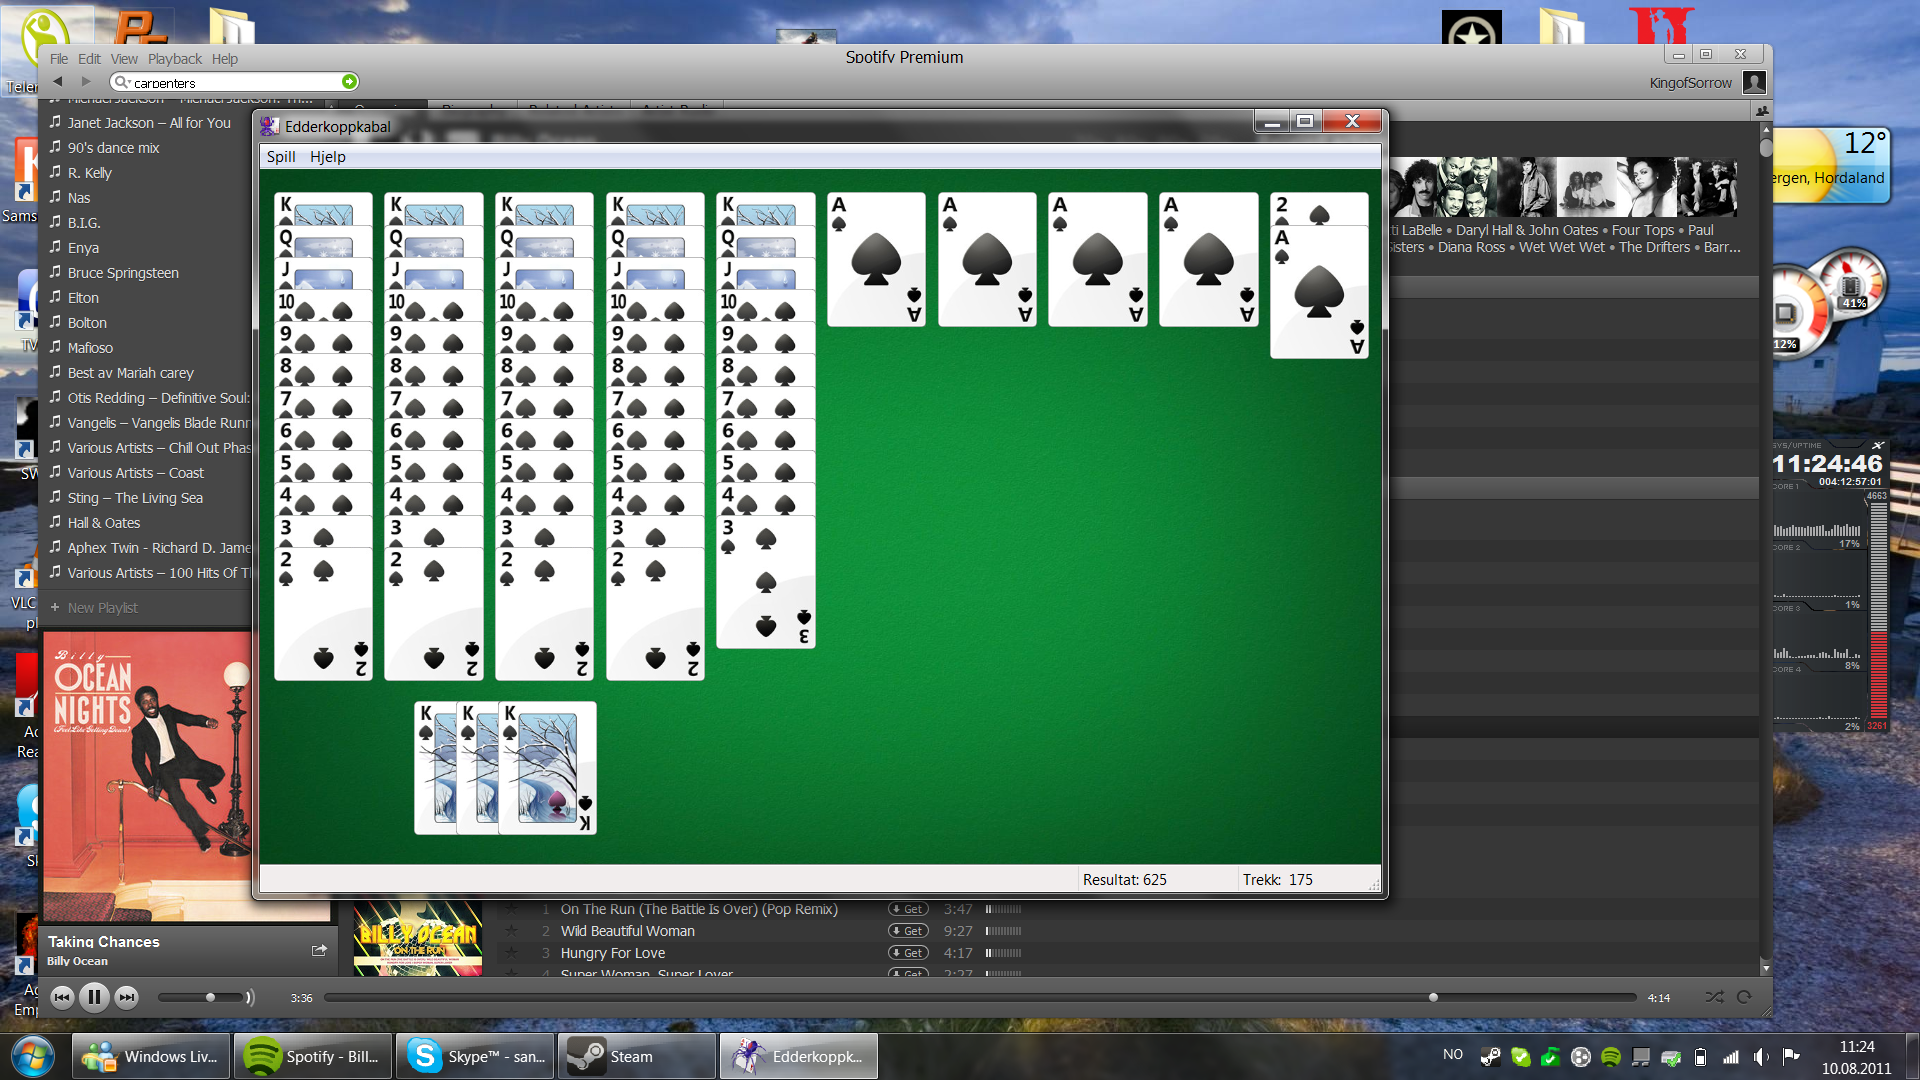This screenshot has height=1080, width=1920.
Task: Open the Diana Ross artist link
Action: coord(1471,247)
